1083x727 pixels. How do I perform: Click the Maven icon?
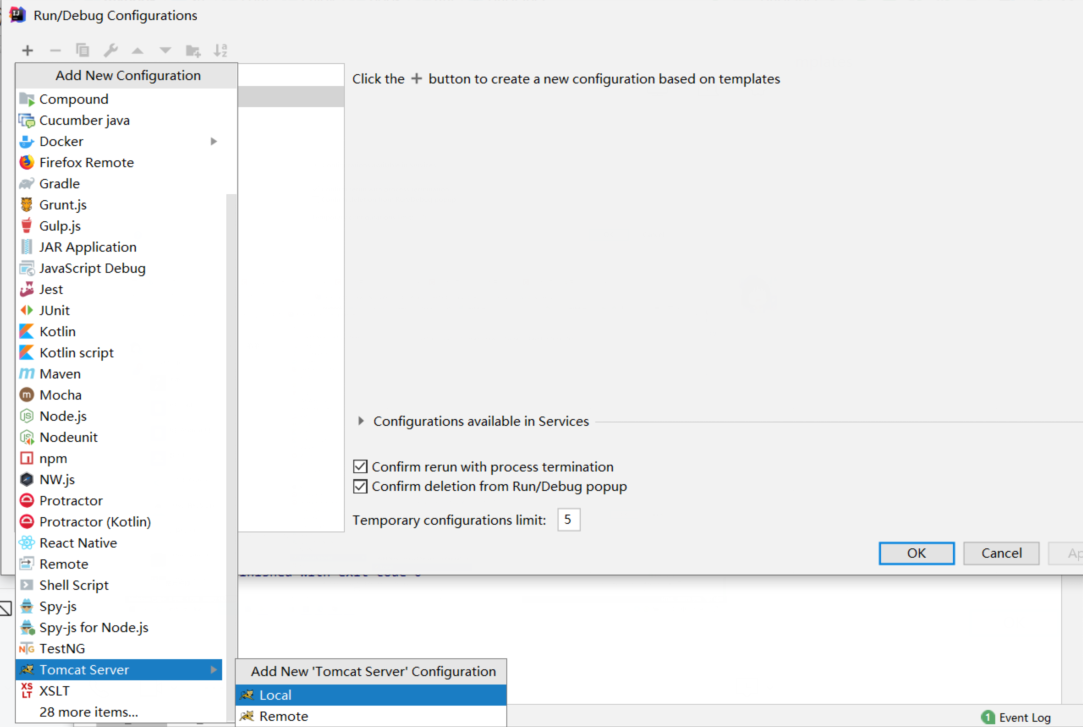tap(26, 374)
